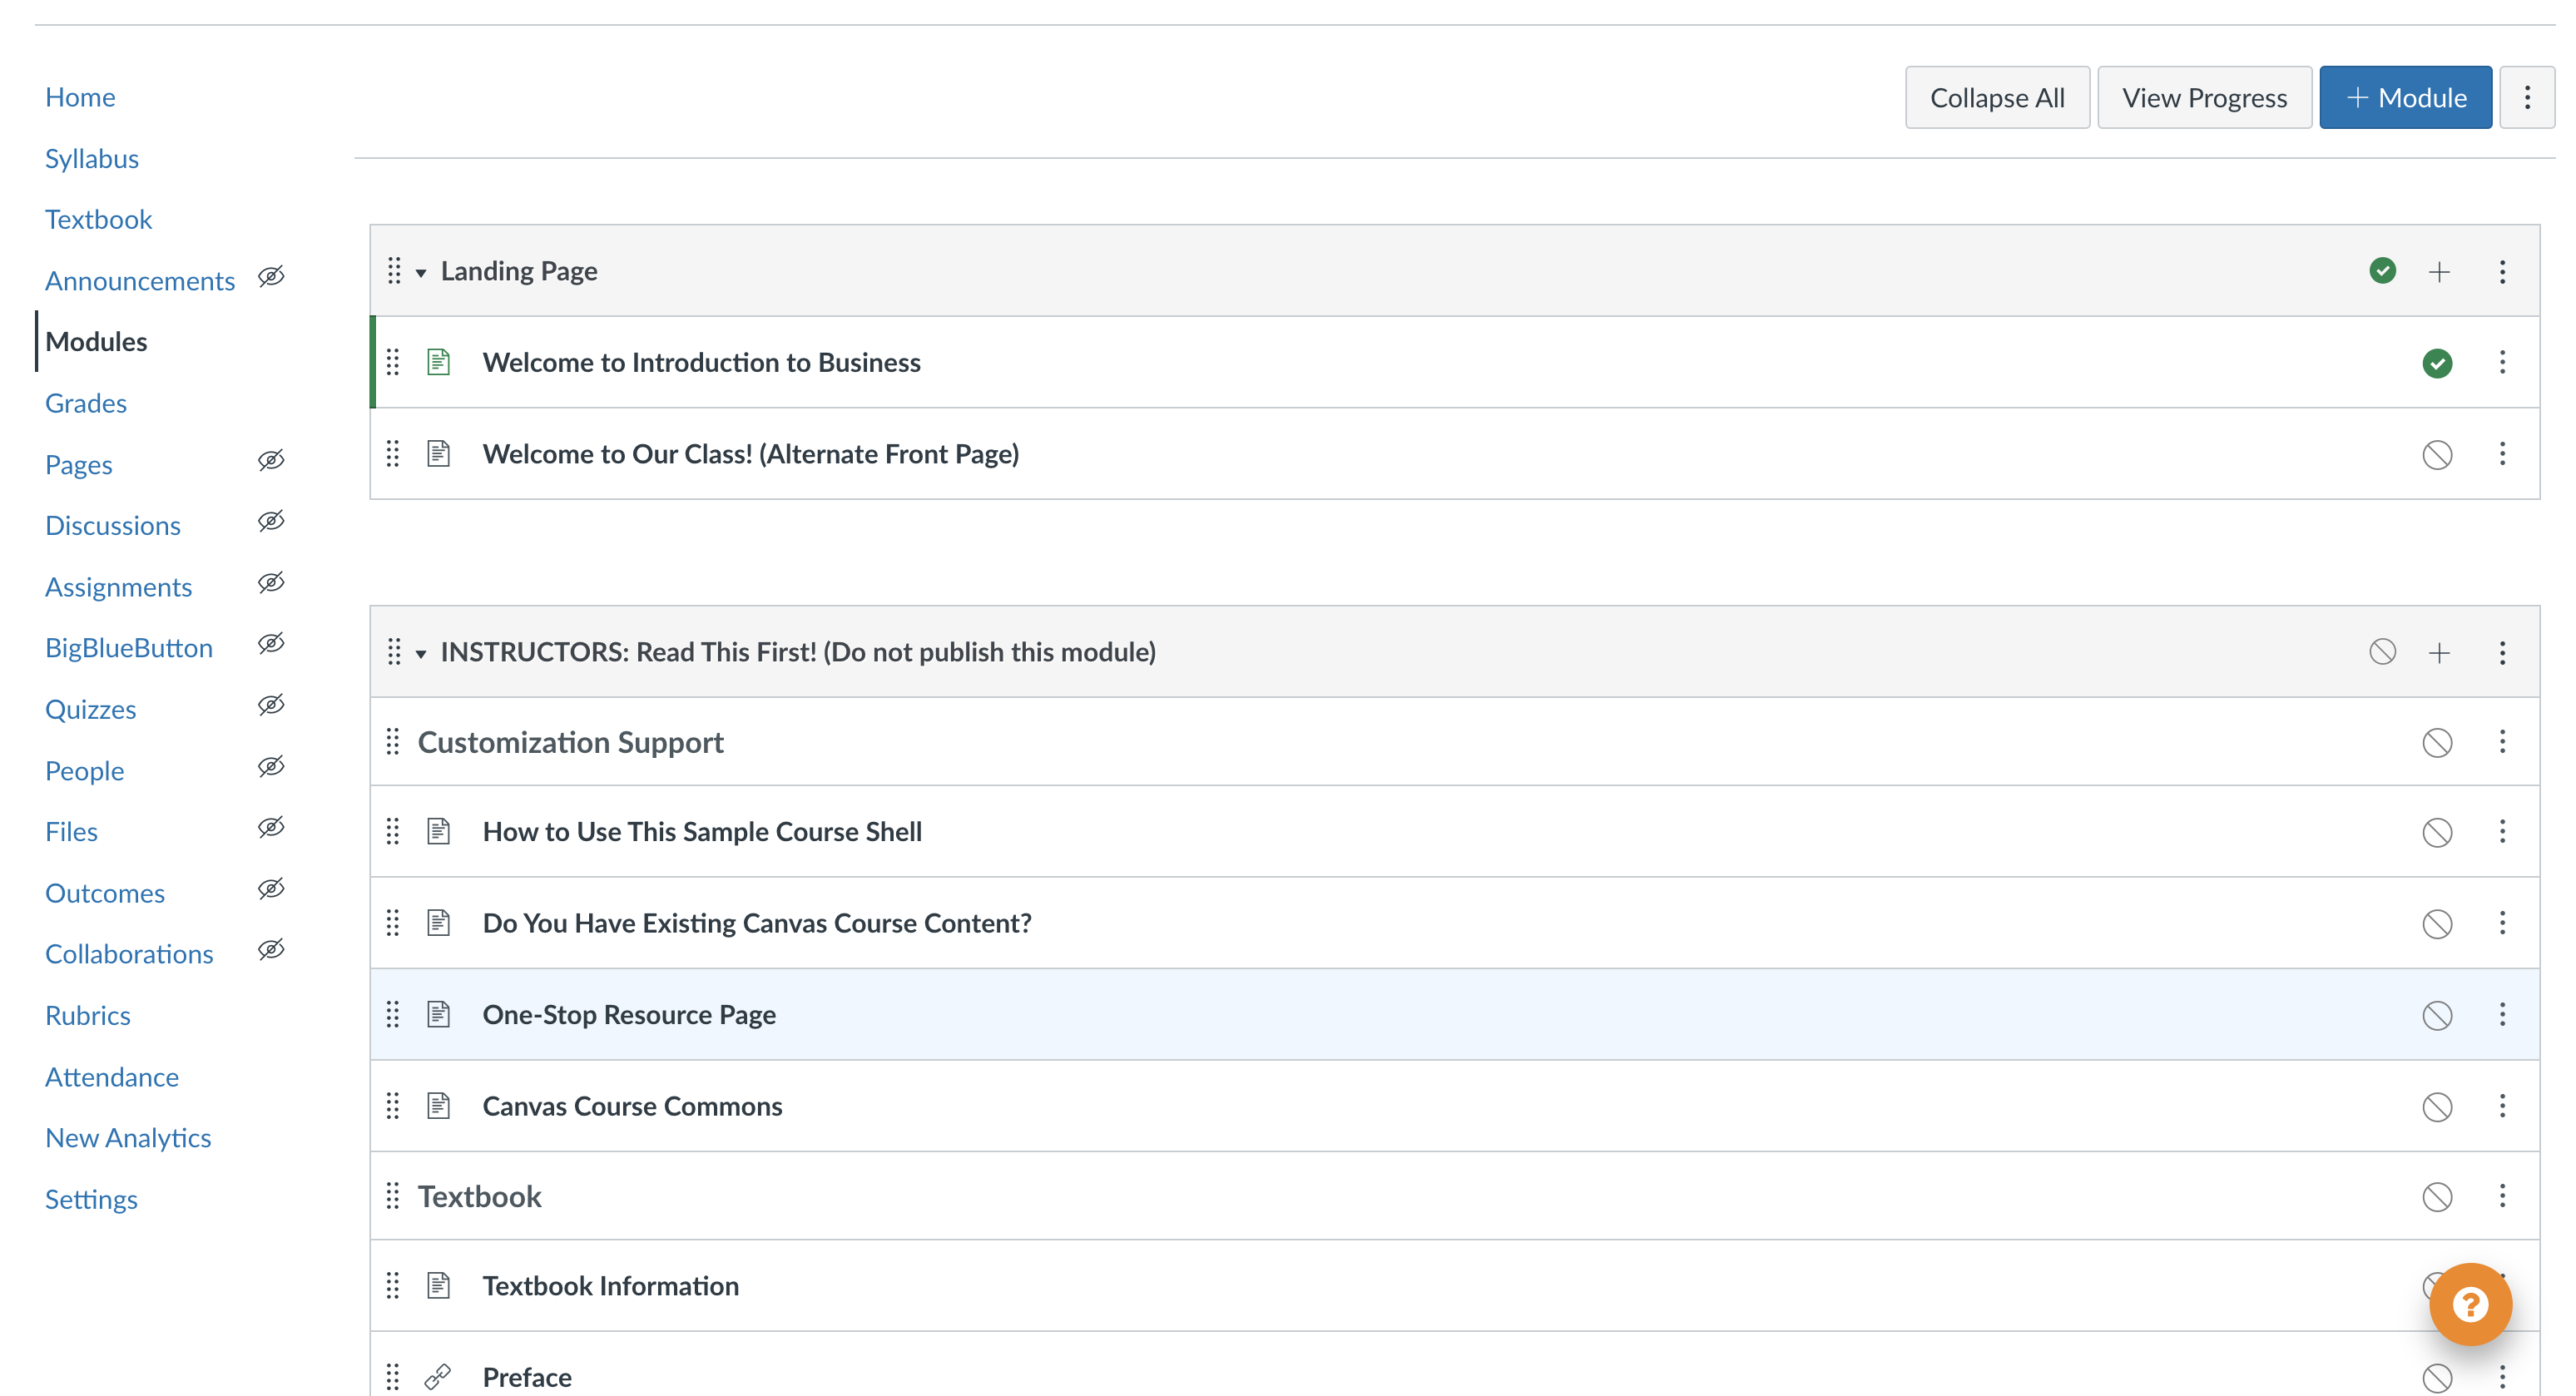The width and height of the screenshot is (2576, 1396).
Task: Open Syllabus from course navigation
Action: pos(92,158)
